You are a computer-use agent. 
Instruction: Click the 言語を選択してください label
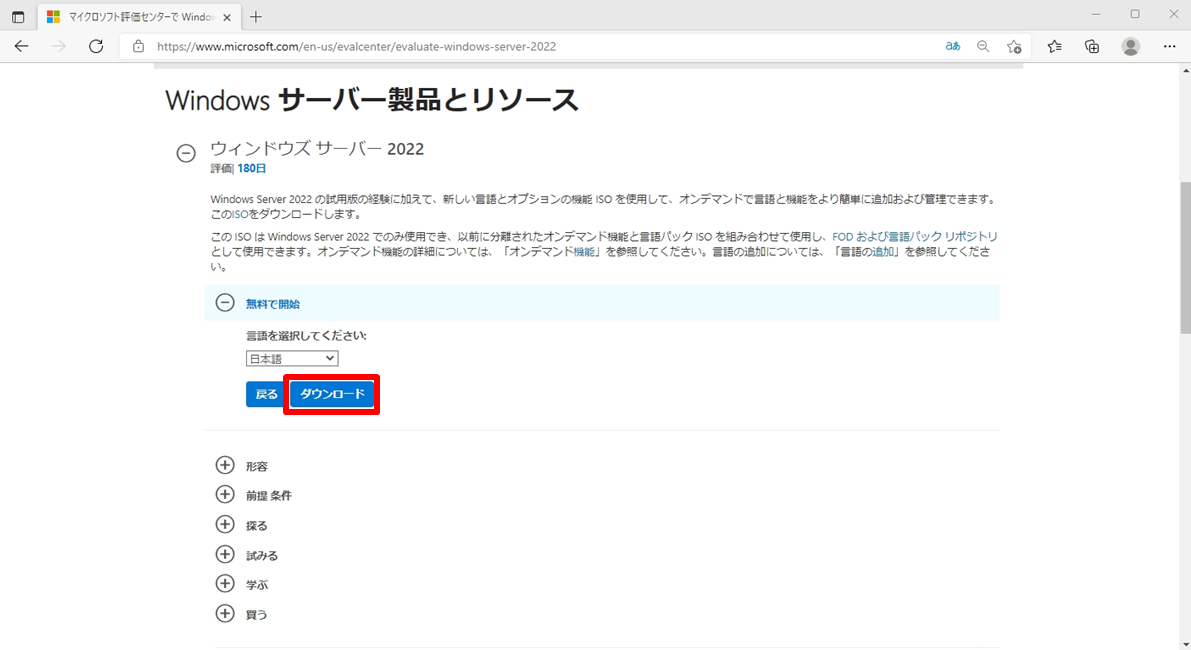[x=306, y=336]
